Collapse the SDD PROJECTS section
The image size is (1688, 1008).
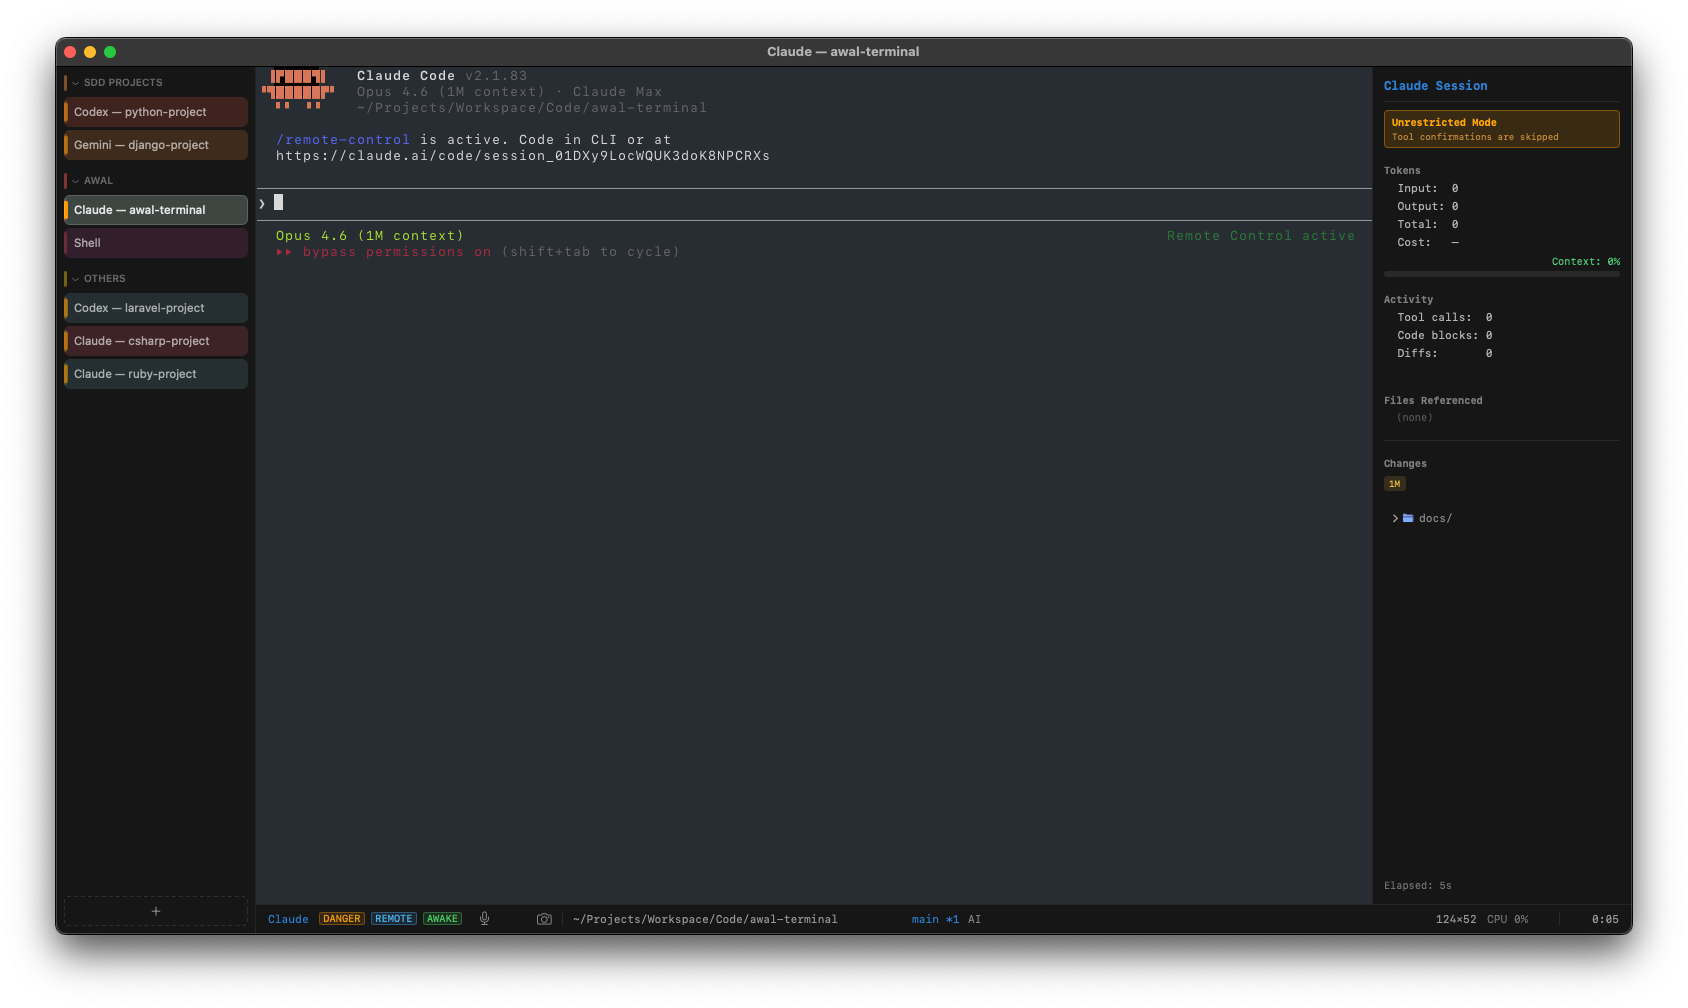(x=74, y=82)
